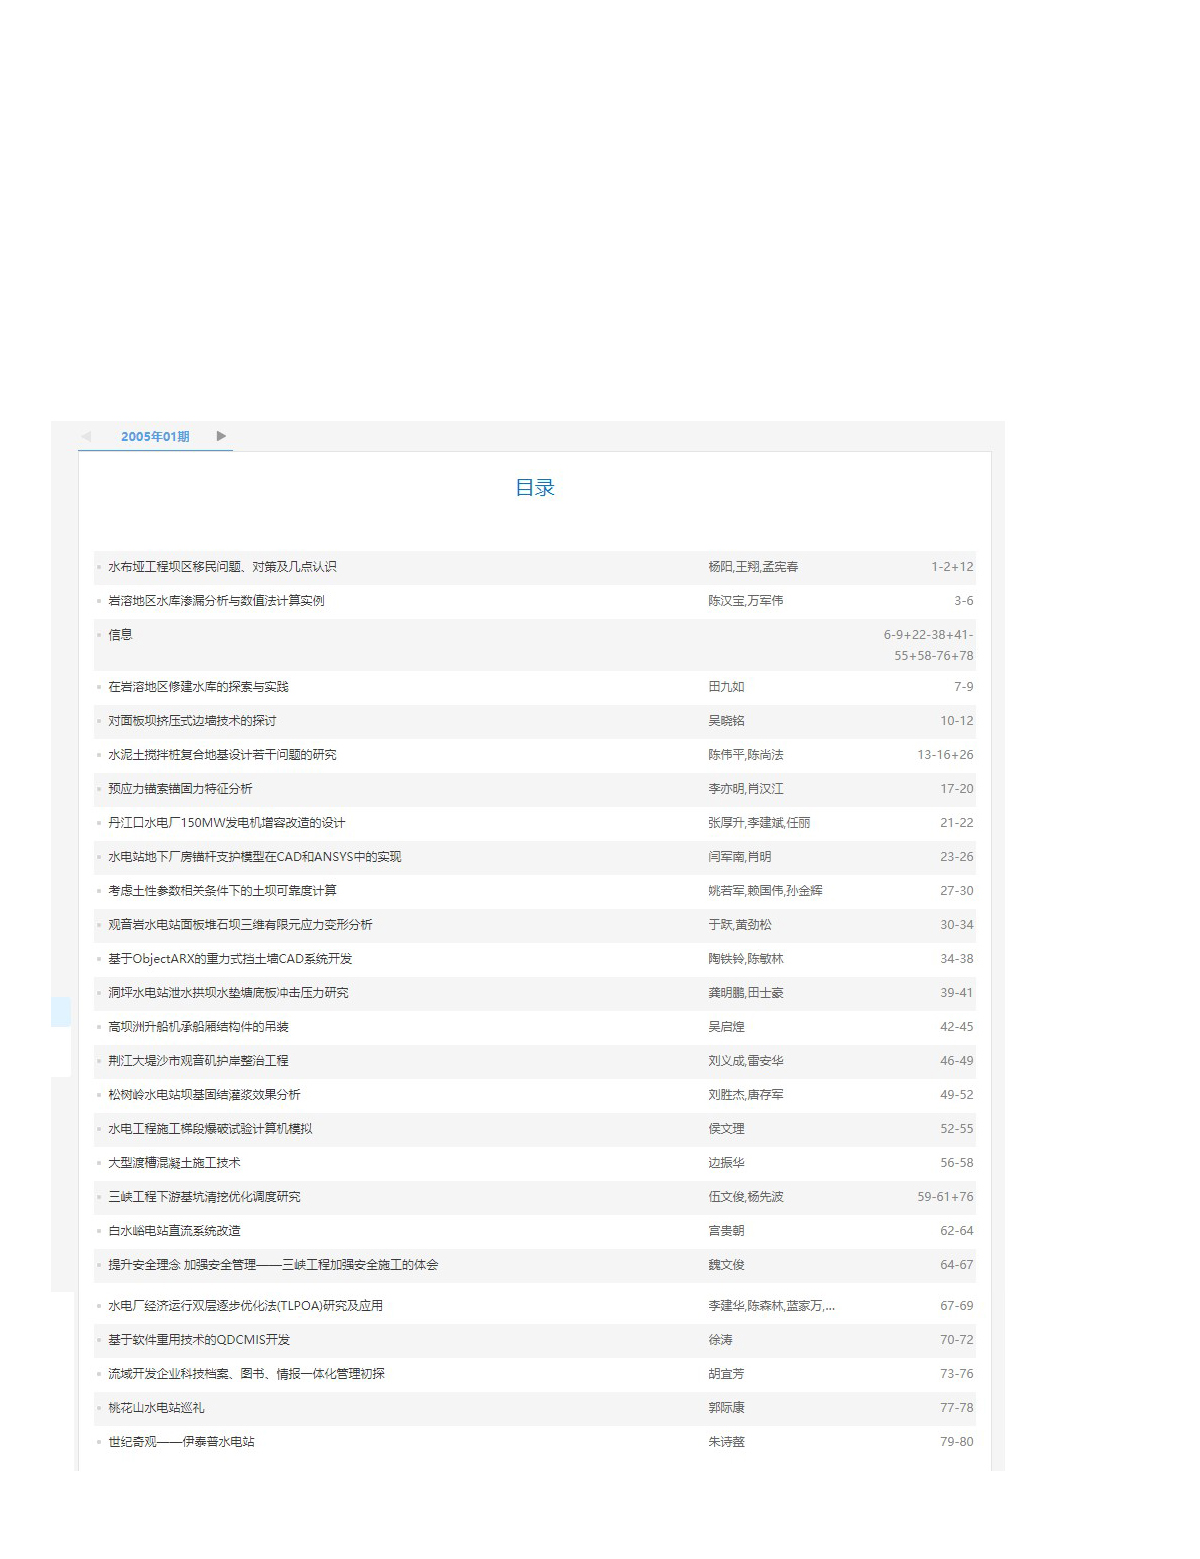Click author name 吴晓铭
The height and width of the screenshot is (1559, 1200).
(726, 721)
